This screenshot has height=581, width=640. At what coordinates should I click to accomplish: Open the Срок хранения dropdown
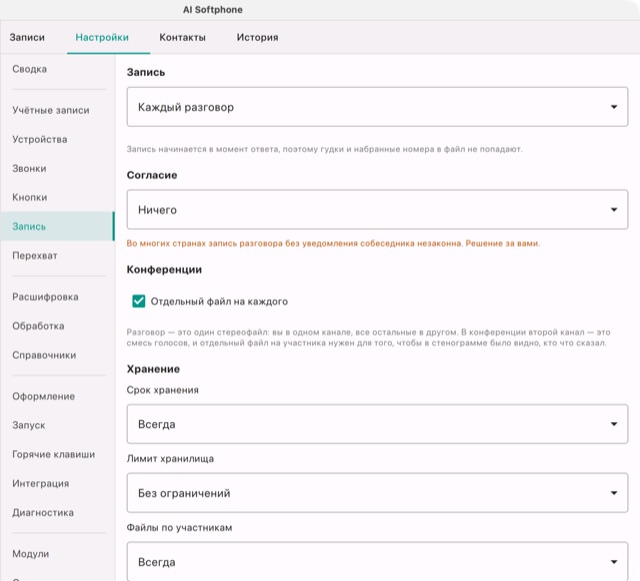pyautogui.click(x=377, y=424)
